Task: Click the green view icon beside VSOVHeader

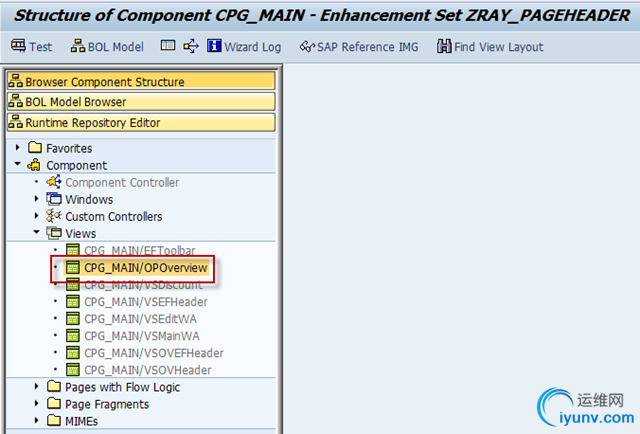Action: pyautogui.click(x=73, y=370)
